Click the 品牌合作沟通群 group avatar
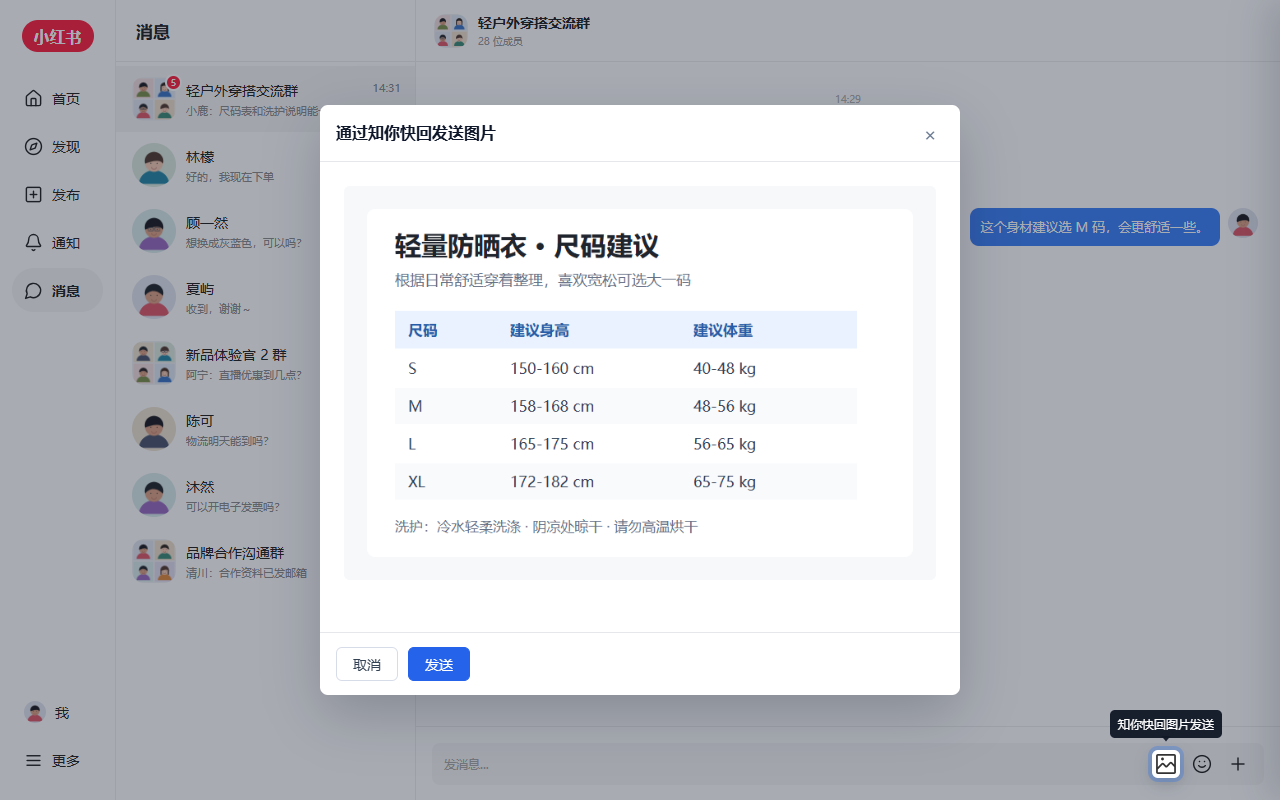The height and width of the screenshot is (800, 1280). click(x=154, y=560)
